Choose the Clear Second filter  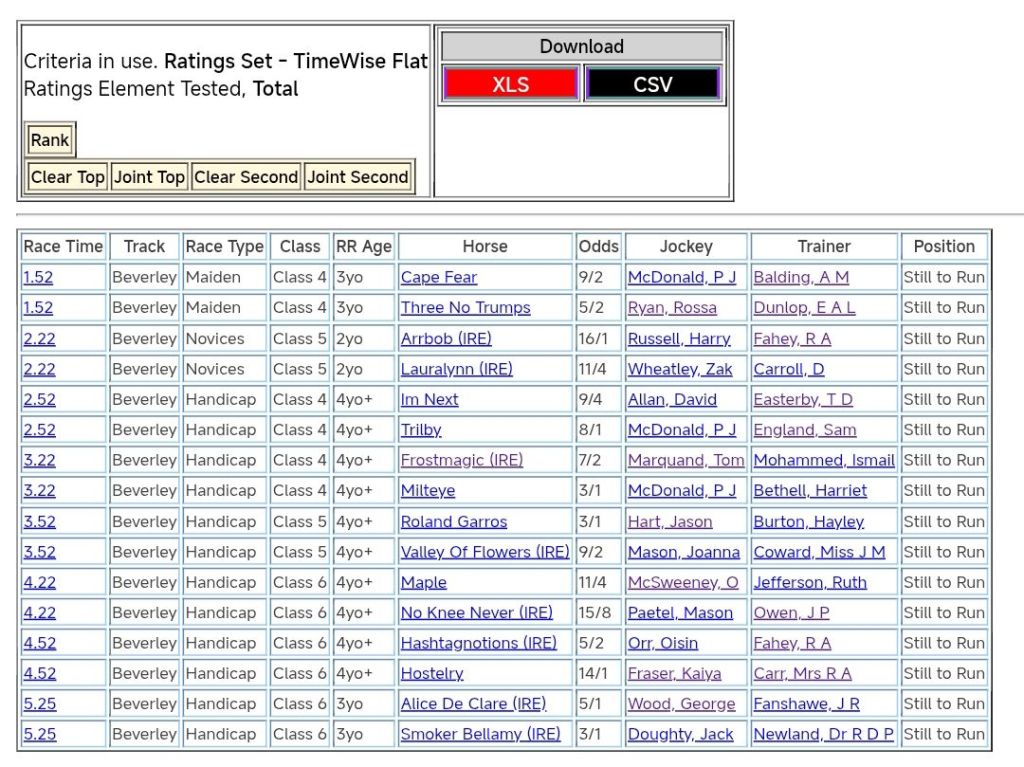point(246,177)
